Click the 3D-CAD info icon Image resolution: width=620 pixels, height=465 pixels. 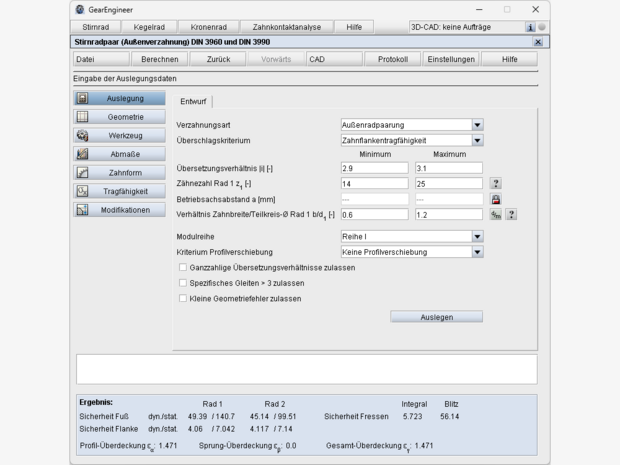click(x=530, y=27)
